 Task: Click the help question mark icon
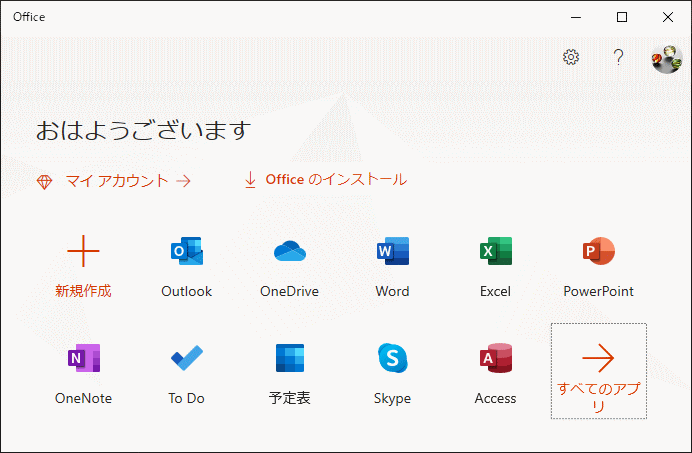(619, 57)
